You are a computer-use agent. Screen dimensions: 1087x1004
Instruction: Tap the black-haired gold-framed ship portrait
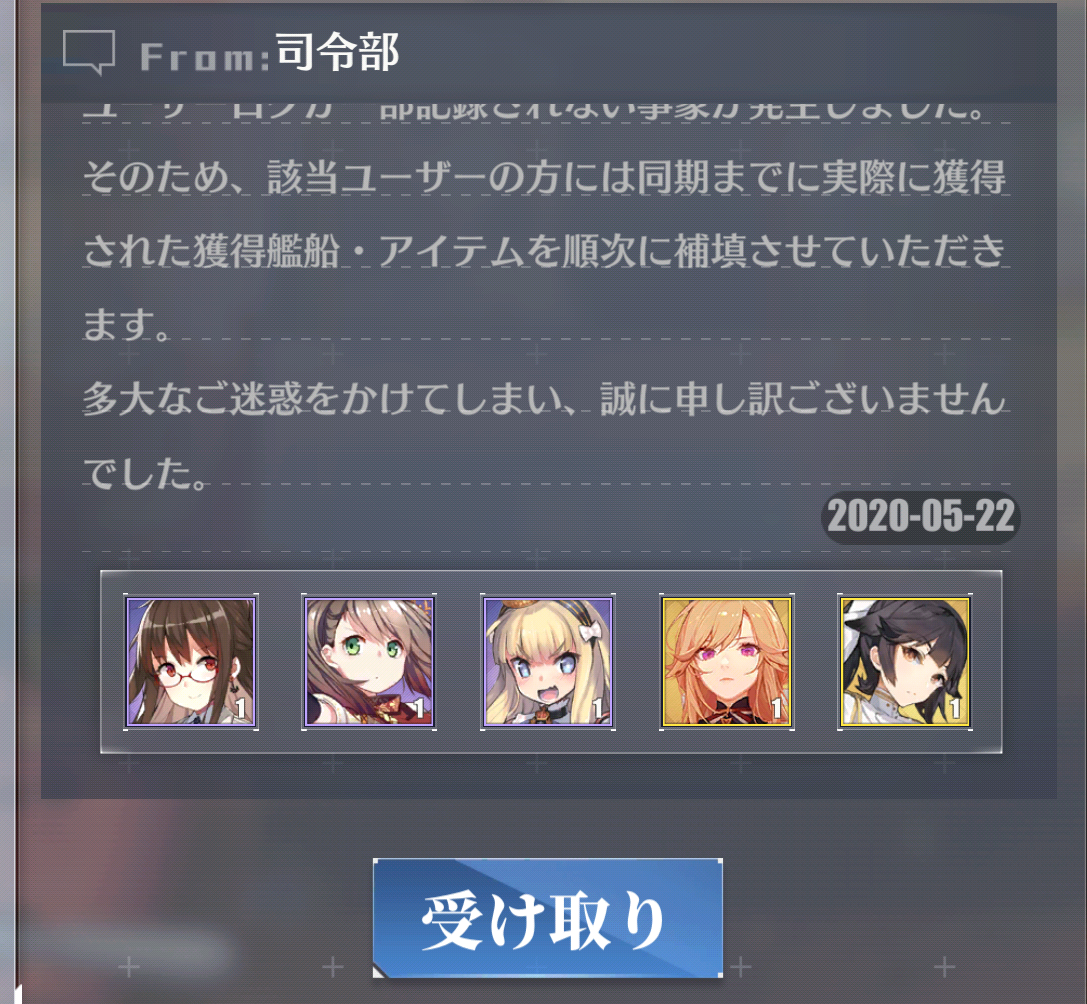(x=905, y=661)
